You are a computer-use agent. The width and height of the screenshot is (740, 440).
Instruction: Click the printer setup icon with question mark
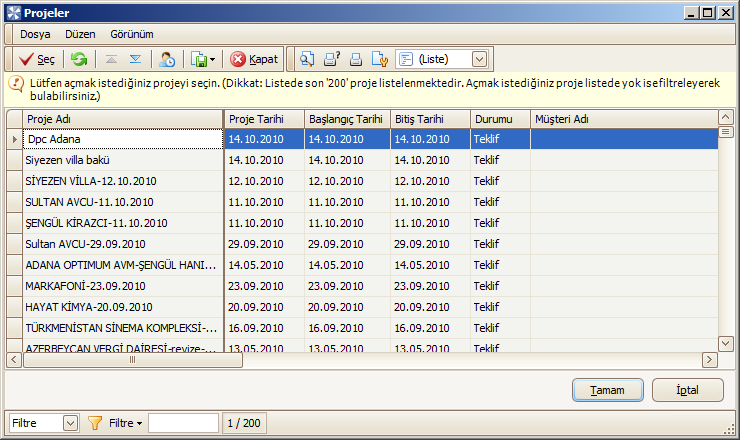pyautogui.click(x=332, y=59)
